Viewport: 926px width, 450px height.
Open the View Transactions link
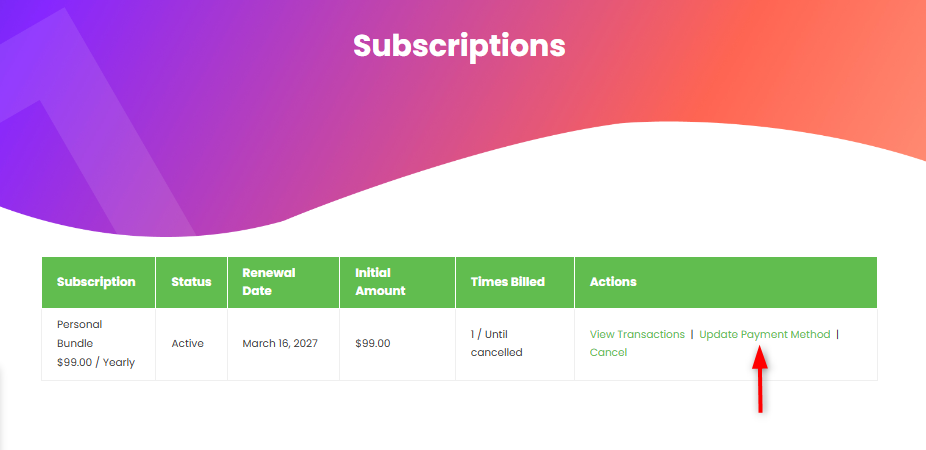(x=637, y=334)
